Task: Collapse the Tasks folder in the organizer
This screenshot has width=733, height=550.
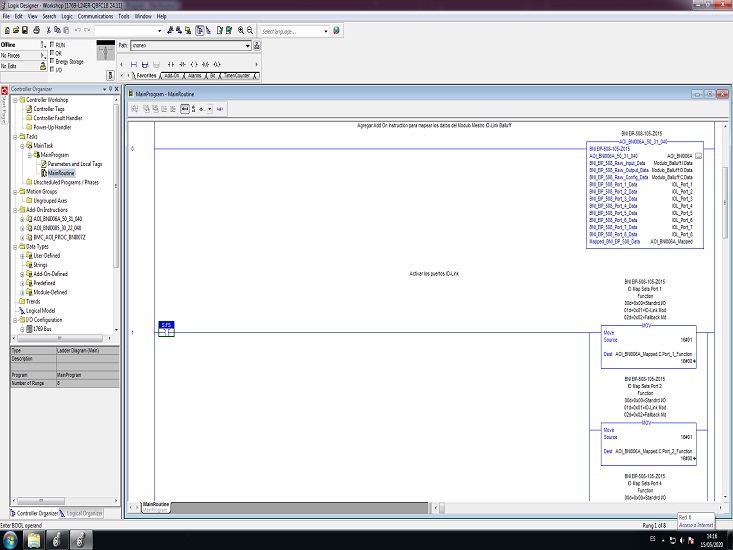Action: pyautogui.click(x=15, y=136)
